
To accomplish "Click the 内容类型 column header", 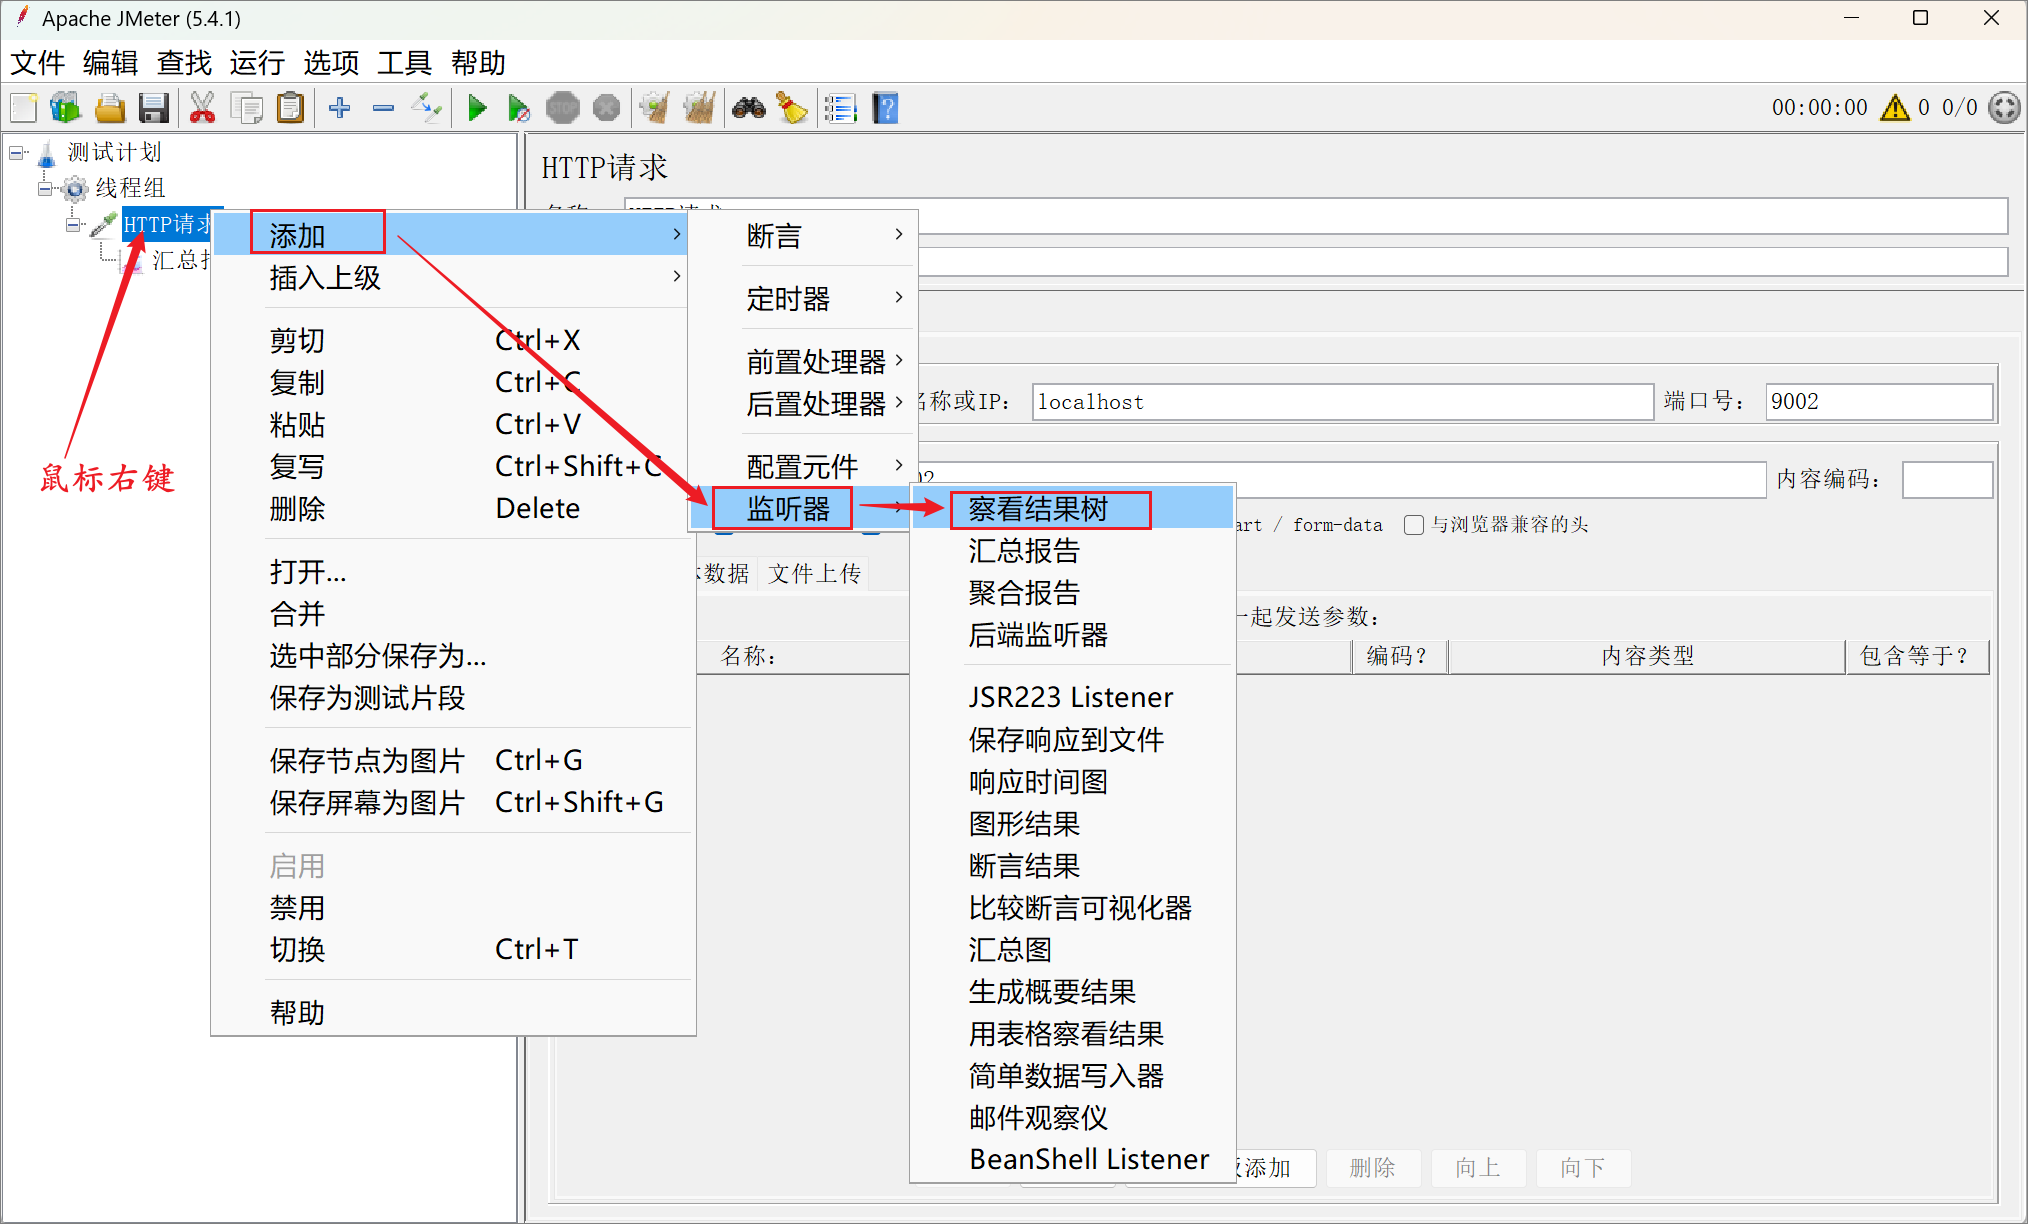I will click(x=1646, y=656).
